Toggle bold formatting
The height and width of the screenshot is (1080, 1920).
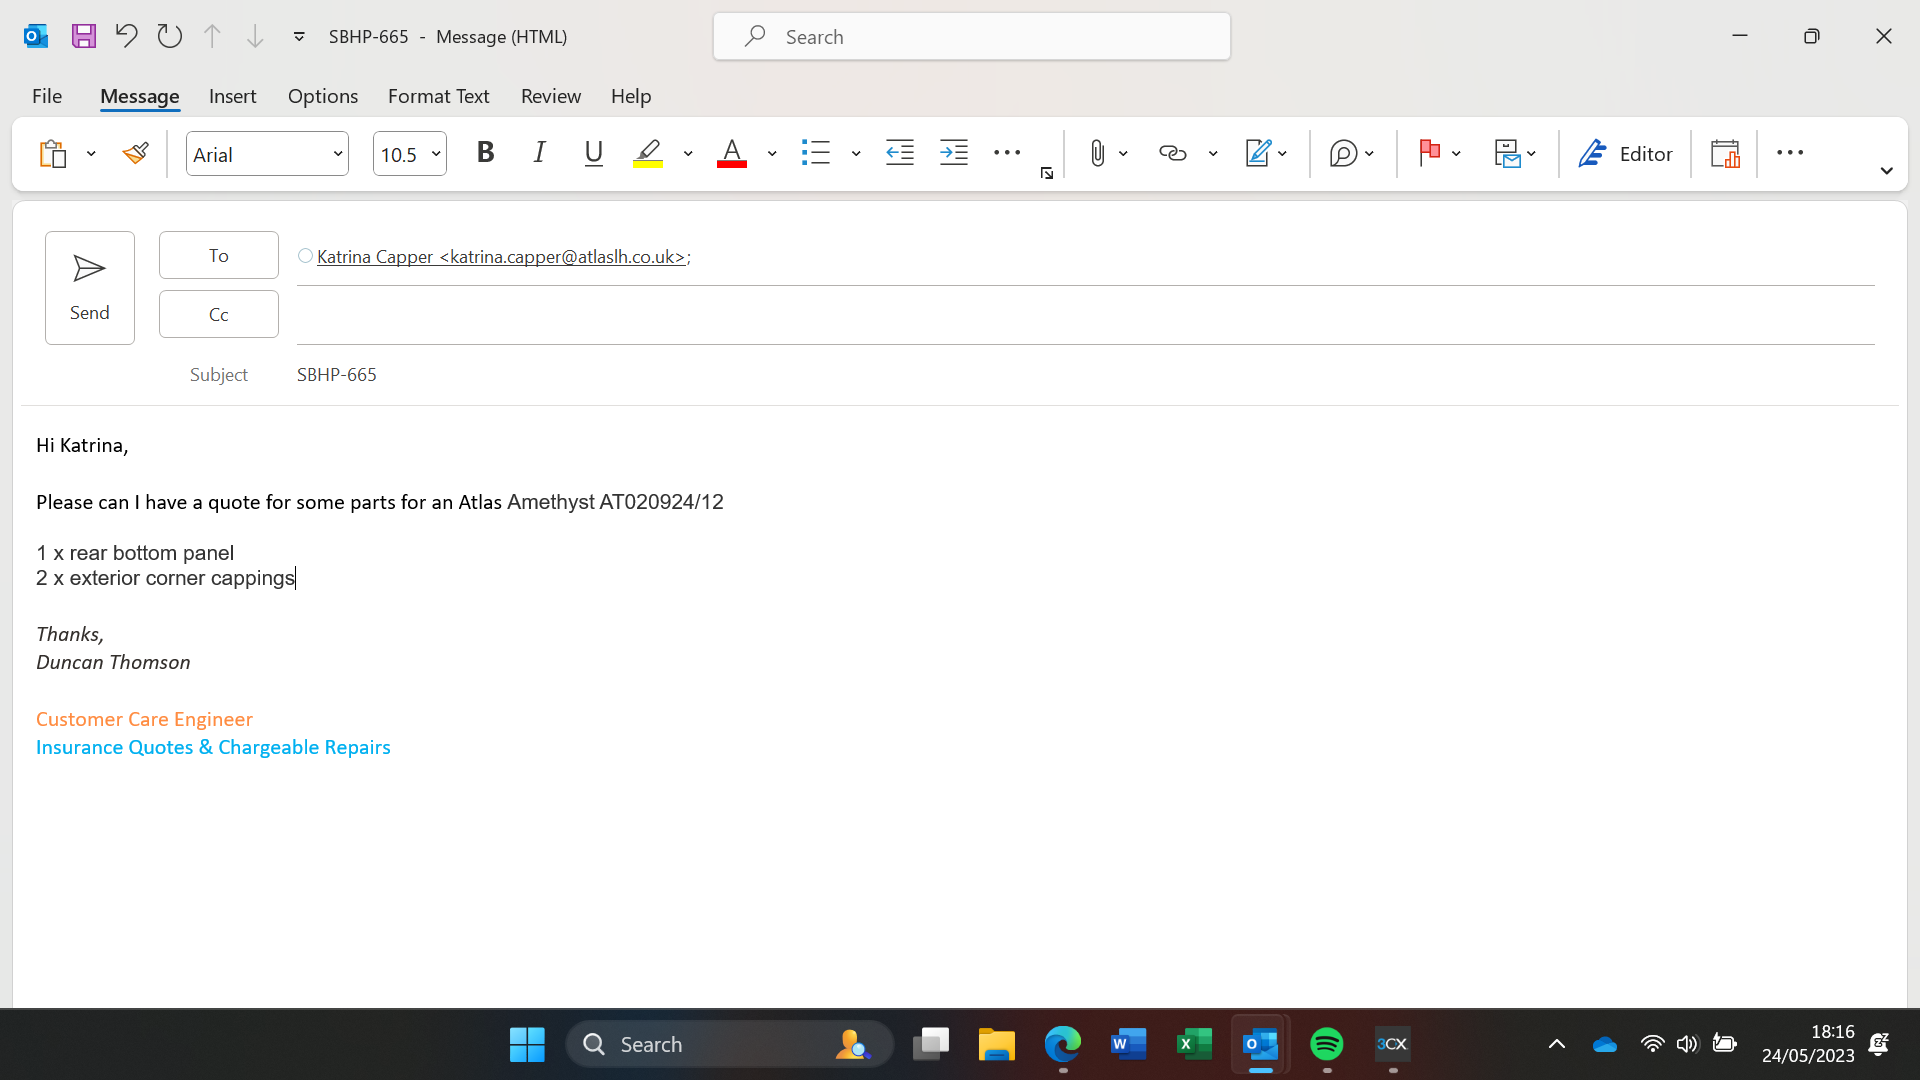coord(486,153)
